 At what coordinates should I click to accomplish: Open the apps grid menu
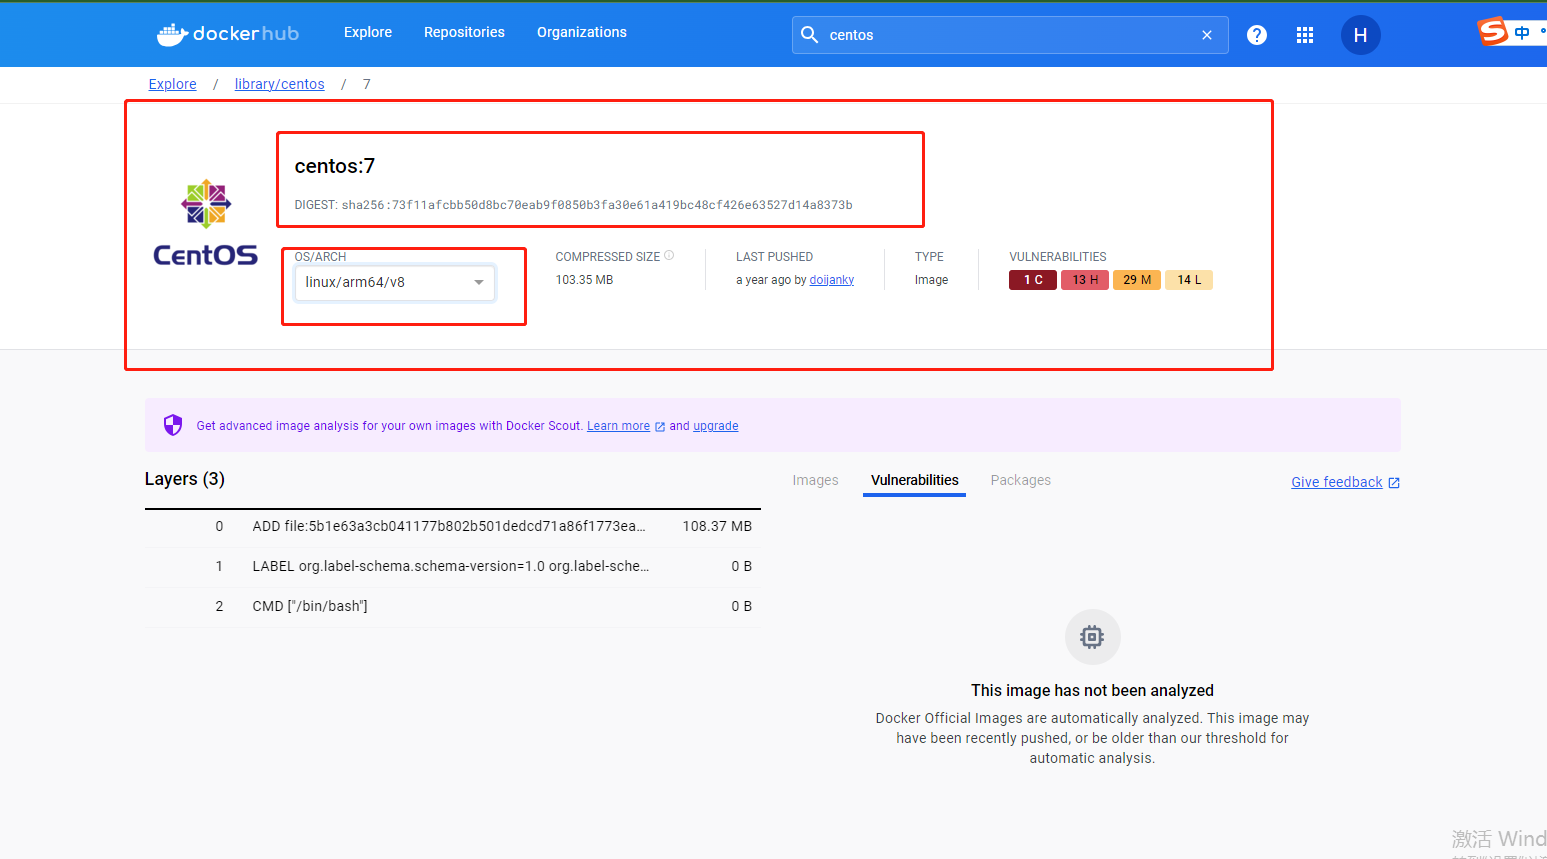pyautogui.click(x=1305, y=35)
